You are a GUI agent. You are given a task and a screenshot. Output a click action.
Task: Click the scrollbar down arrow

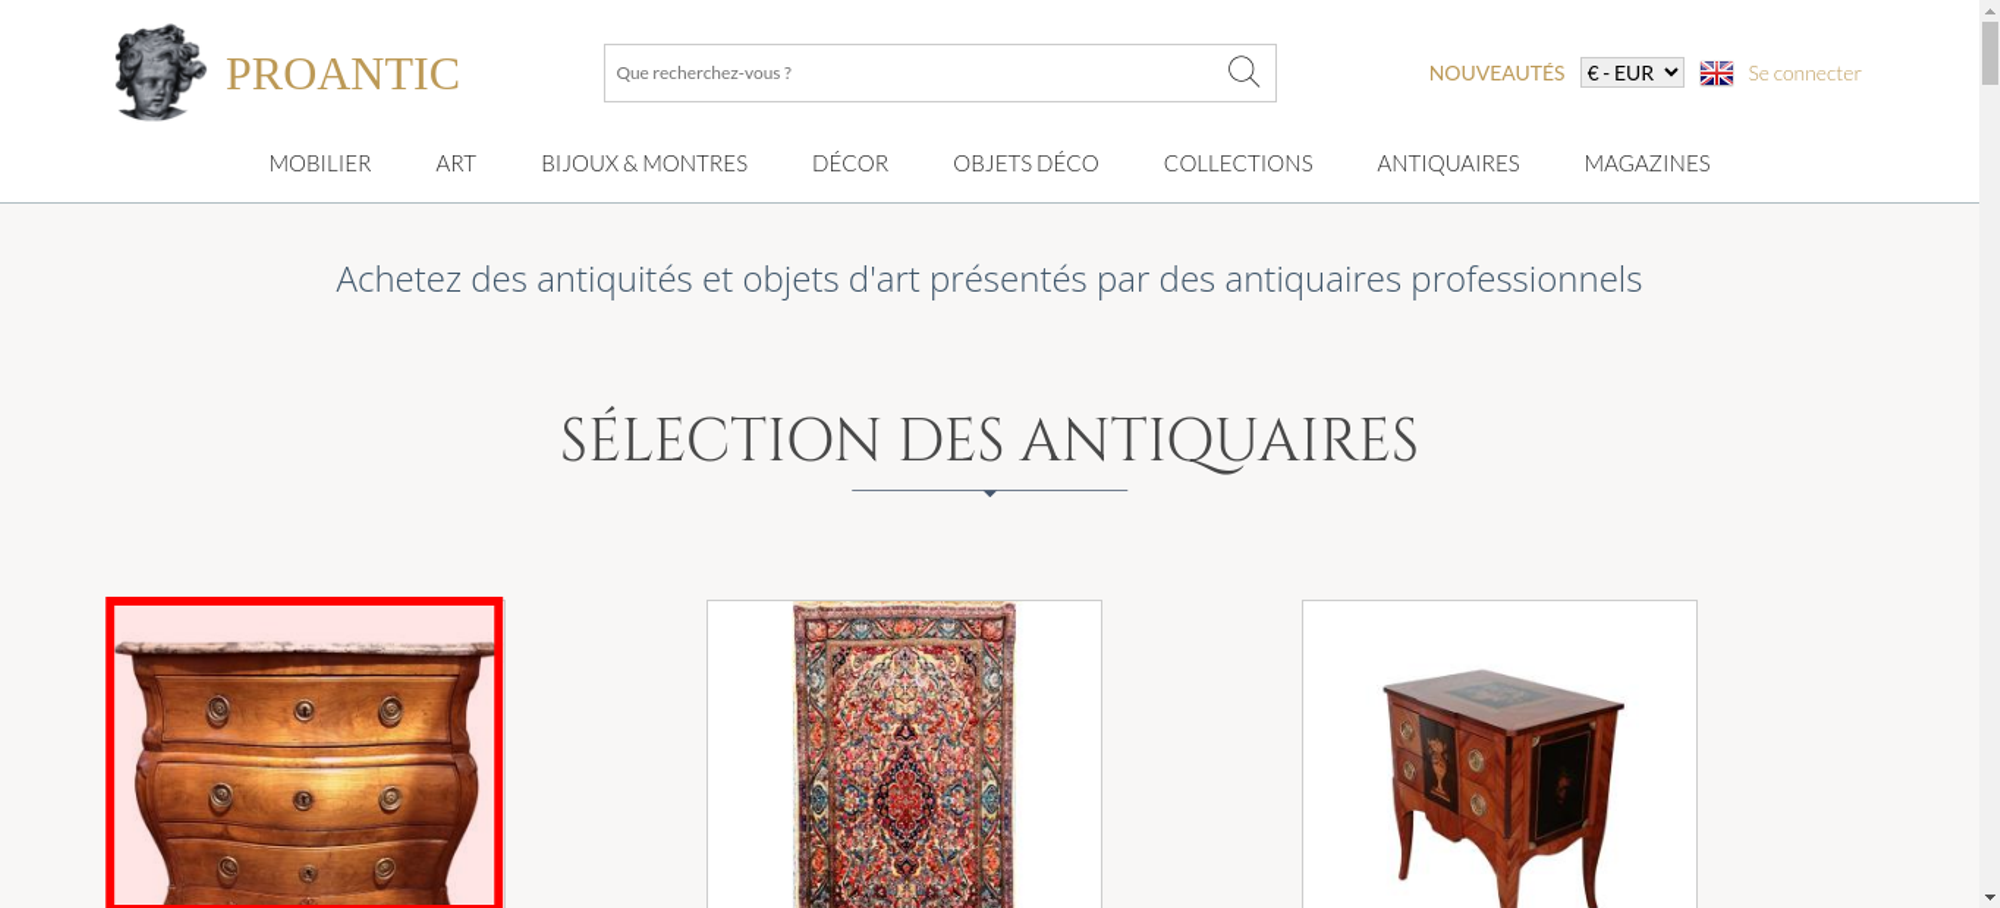click(1990, 897)
